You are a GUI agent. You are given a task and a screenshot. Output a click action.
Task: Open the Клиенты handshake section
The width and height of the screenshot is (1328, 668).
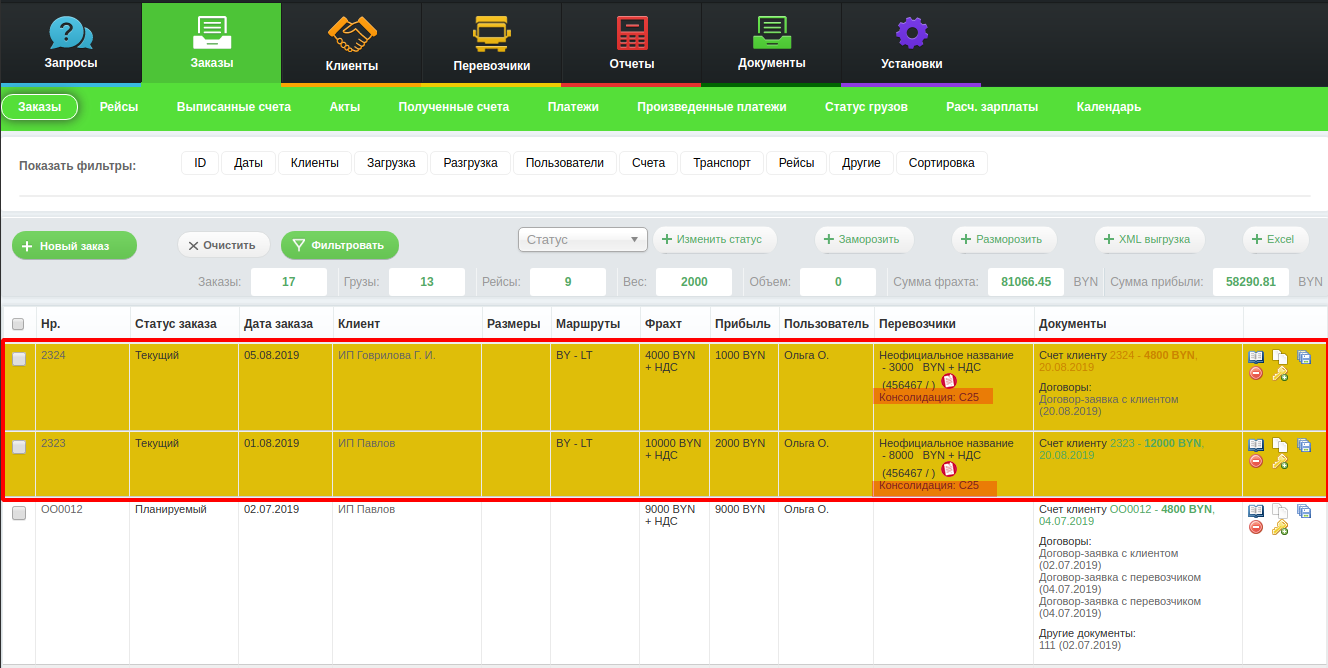click(352, 34)
